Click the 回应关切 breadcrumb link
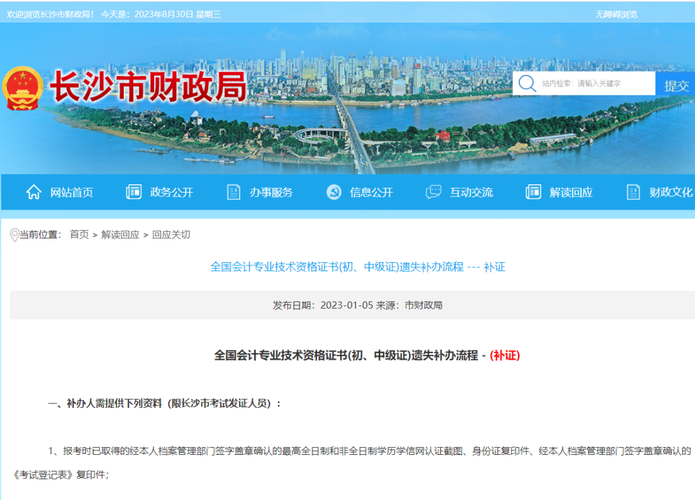695x500 pixels. coord(171,235)
